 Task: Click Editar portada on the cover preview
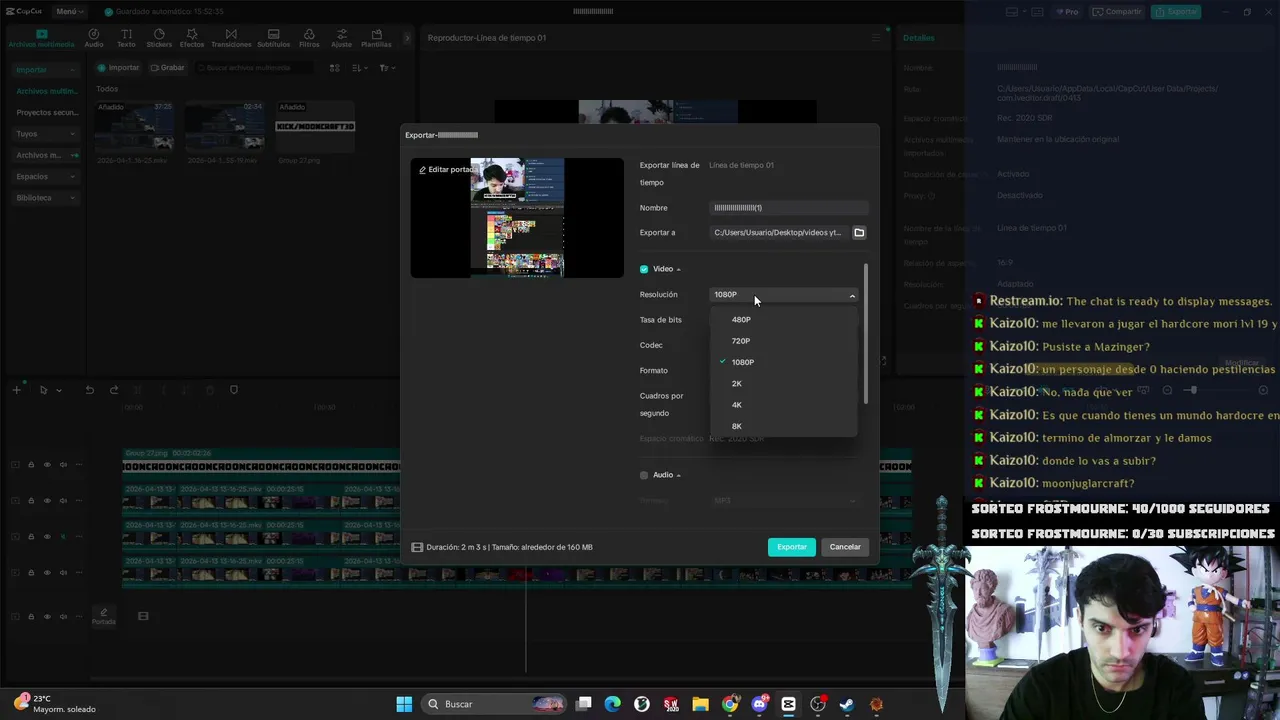pos(446,170)
